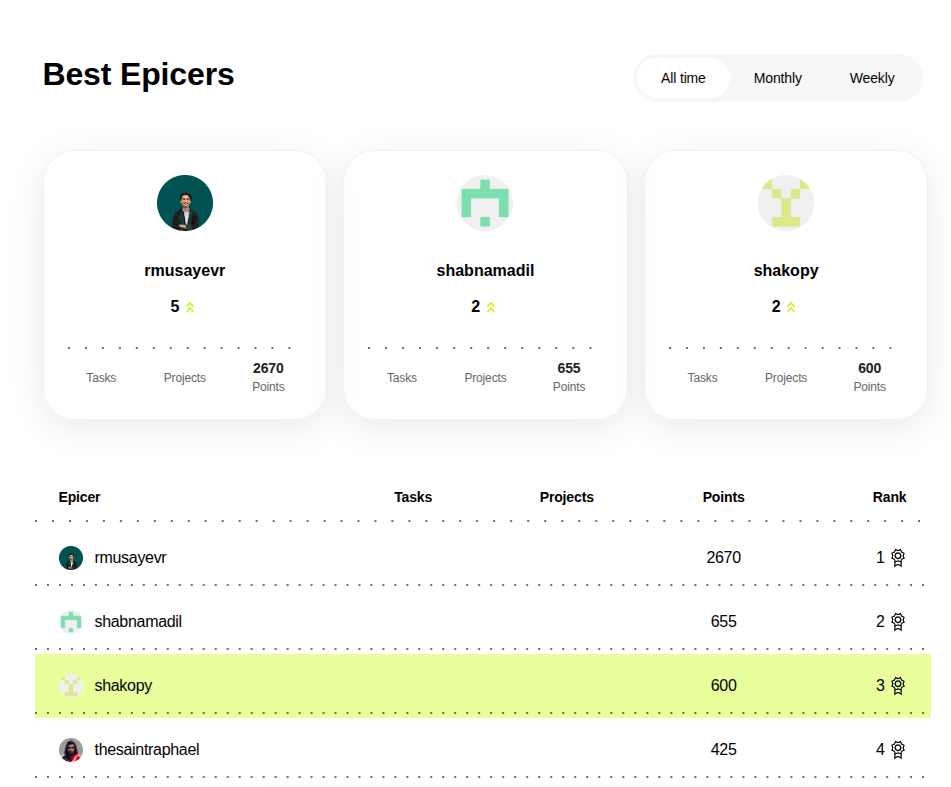The width and height of the screenshot is (951, 787).
Task: Click Projects label on shakopy's card
Action: 786,378
